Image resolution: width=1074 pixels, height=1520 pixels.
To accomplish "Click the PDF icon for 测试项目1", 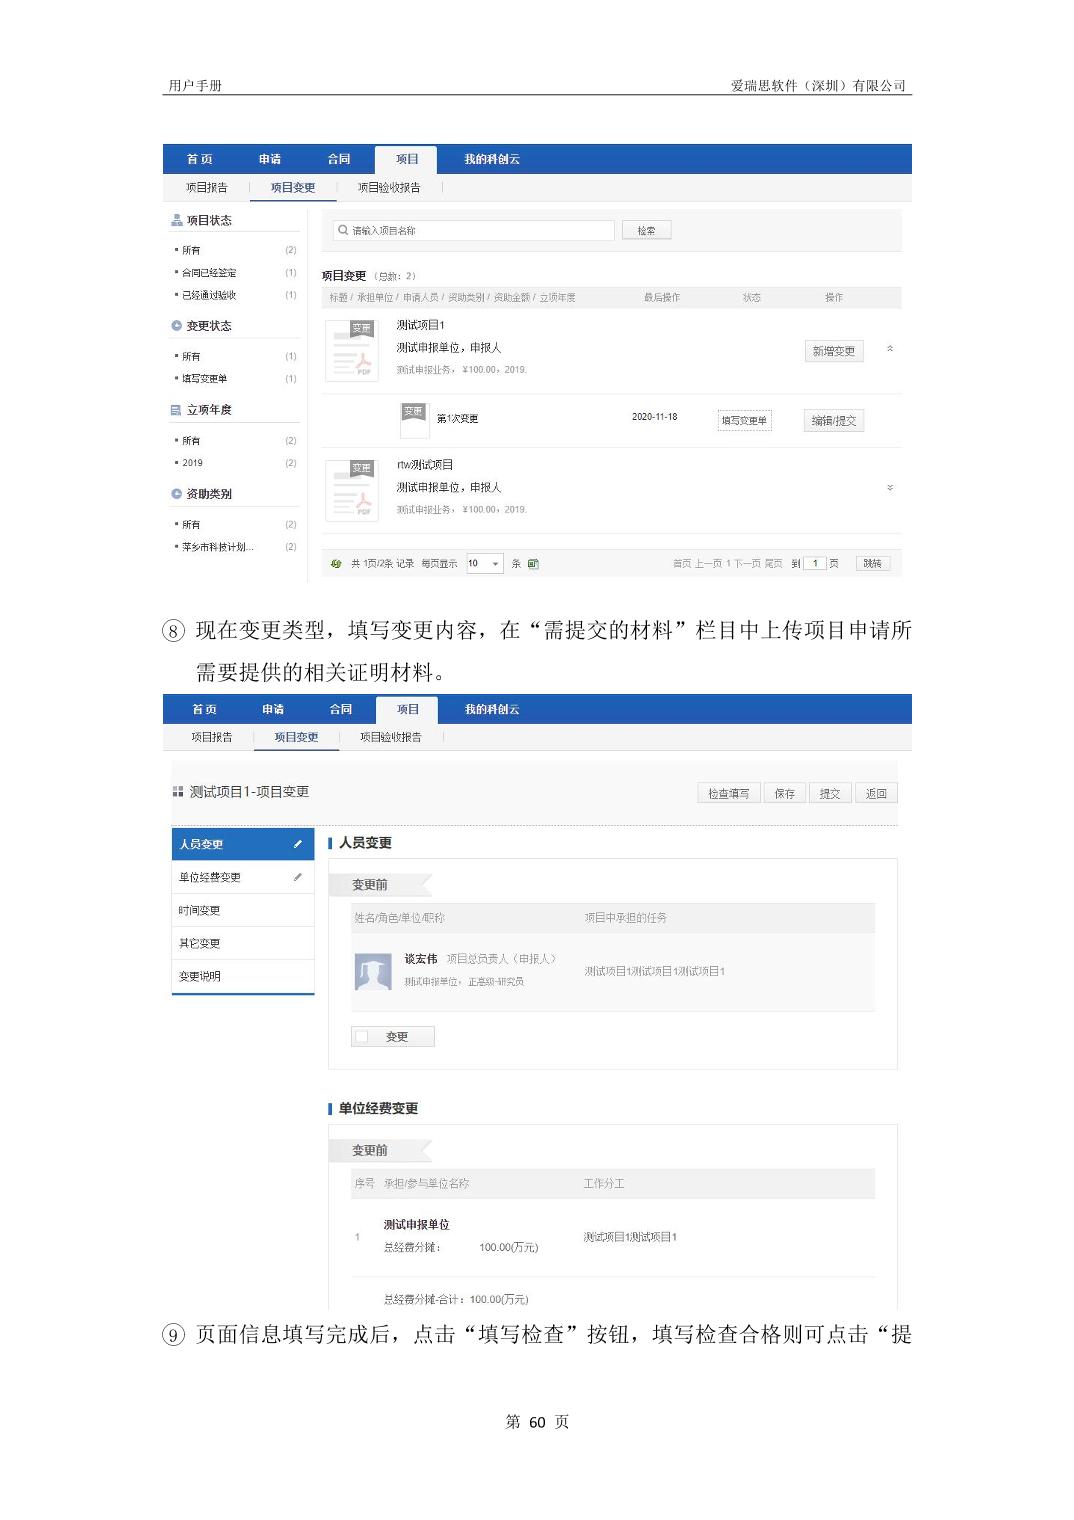I will coord(352,351).
